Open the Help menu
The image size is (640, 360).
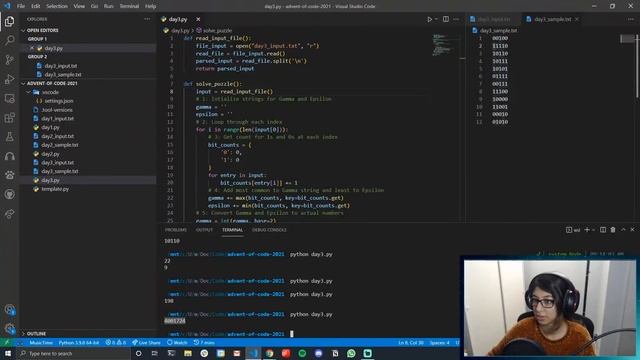pos(150,6)
